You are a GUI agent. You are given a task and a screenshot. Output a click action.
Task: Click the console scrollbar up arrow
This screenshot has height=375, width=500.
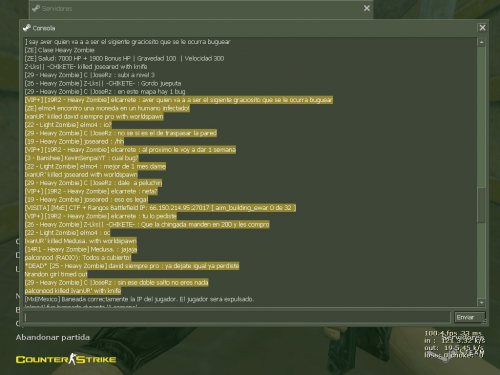click(481, 42)
